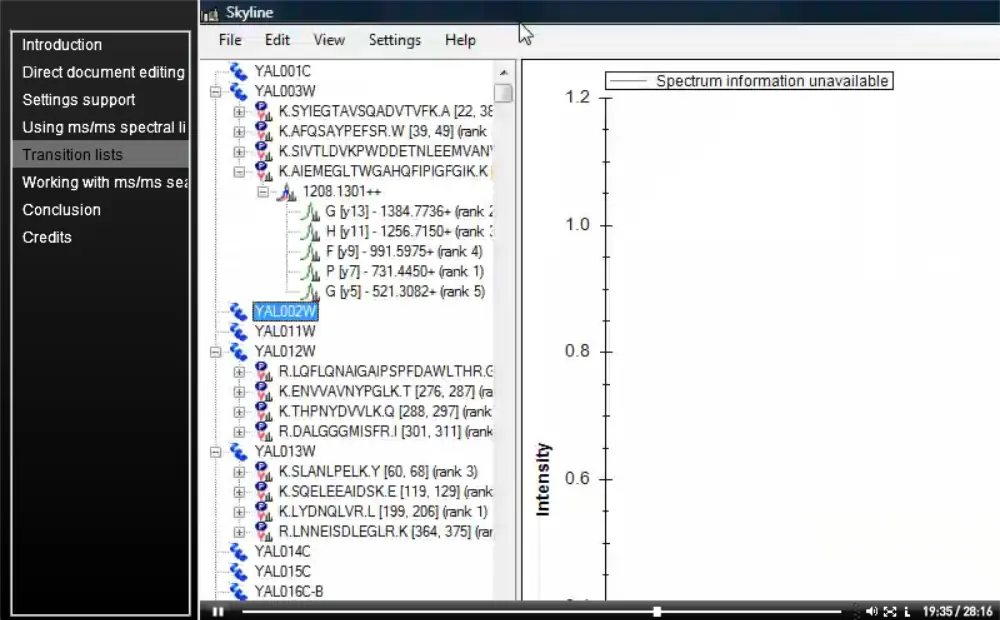
Task: Collapse the YAL013W protein node
Action: (x=216, y=452)
